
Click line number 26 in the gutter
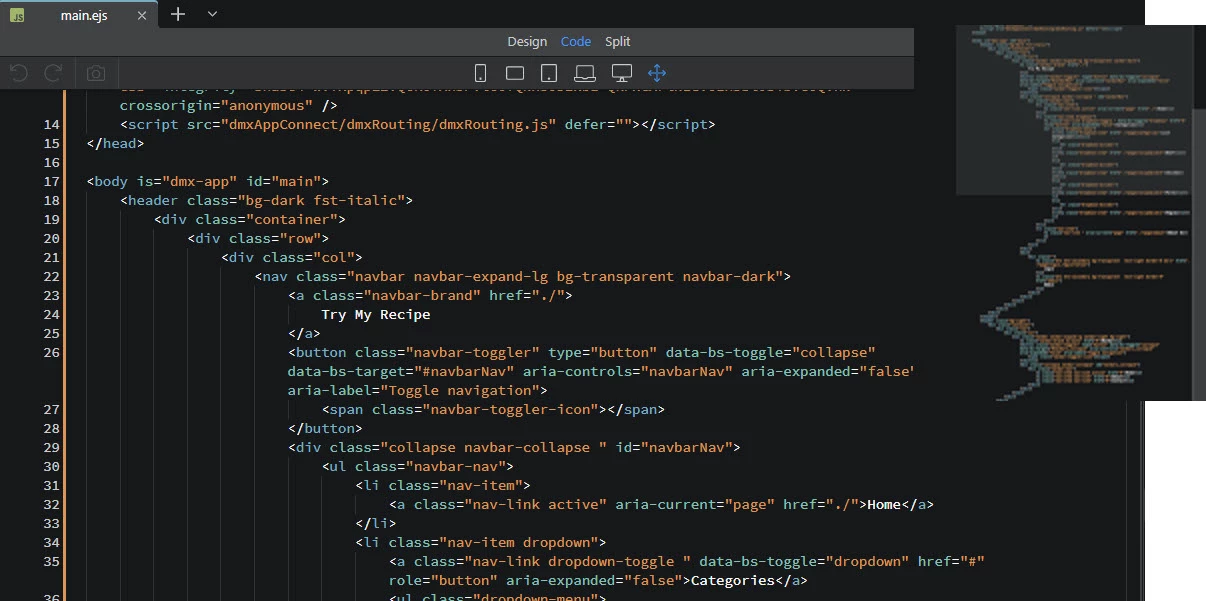pyautogui.click(x=51, y=352)
